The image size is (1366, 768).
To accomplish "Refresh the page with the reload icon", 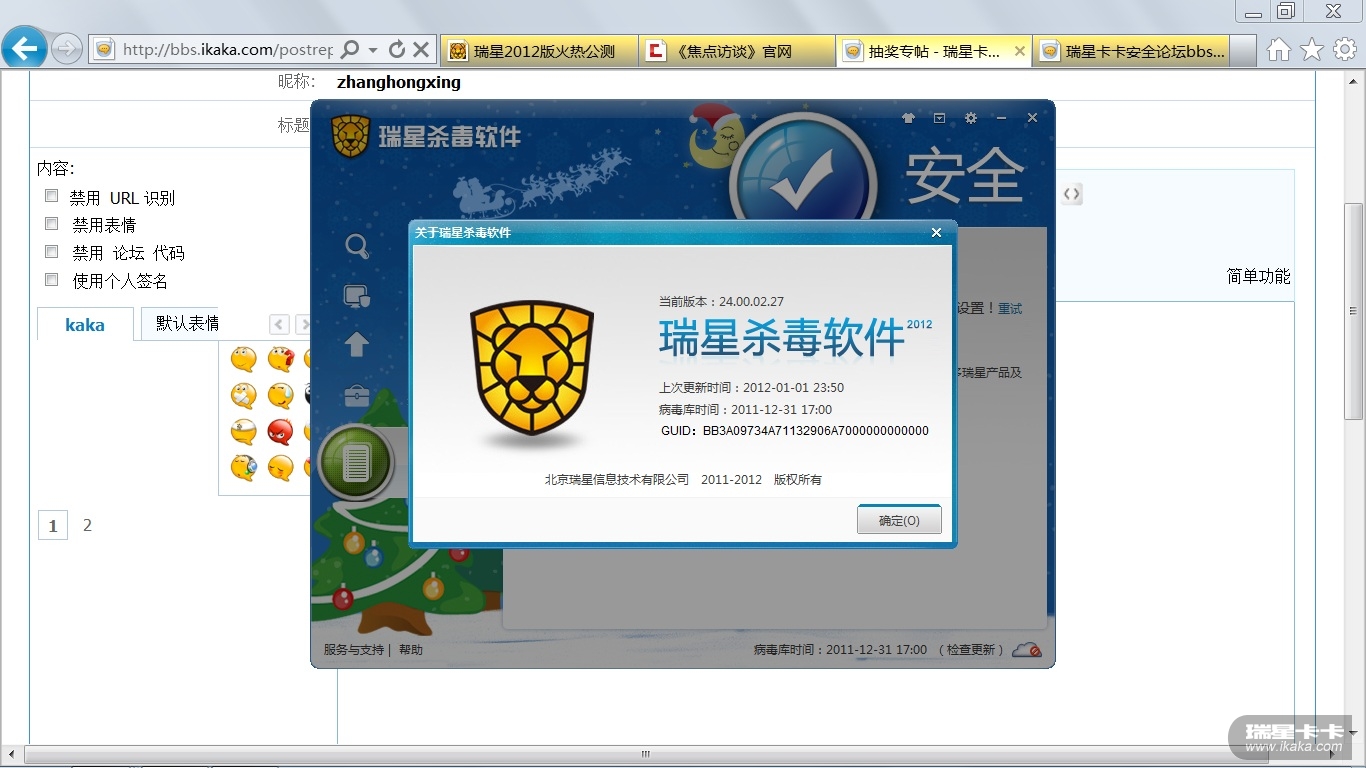I will point(397,49).
